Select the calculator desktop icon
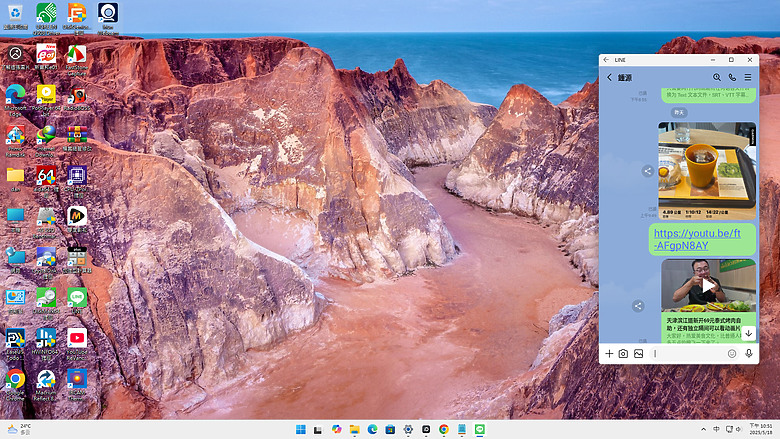This screenshot has height=439, width=780. 77,261
